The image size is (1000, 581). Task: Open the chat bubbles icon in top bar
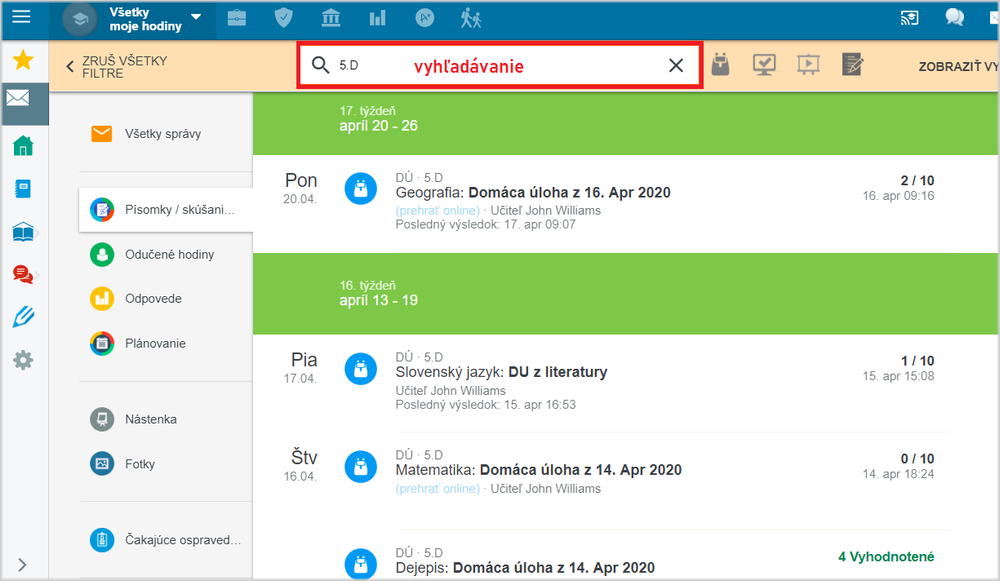(x=954, y=17)
